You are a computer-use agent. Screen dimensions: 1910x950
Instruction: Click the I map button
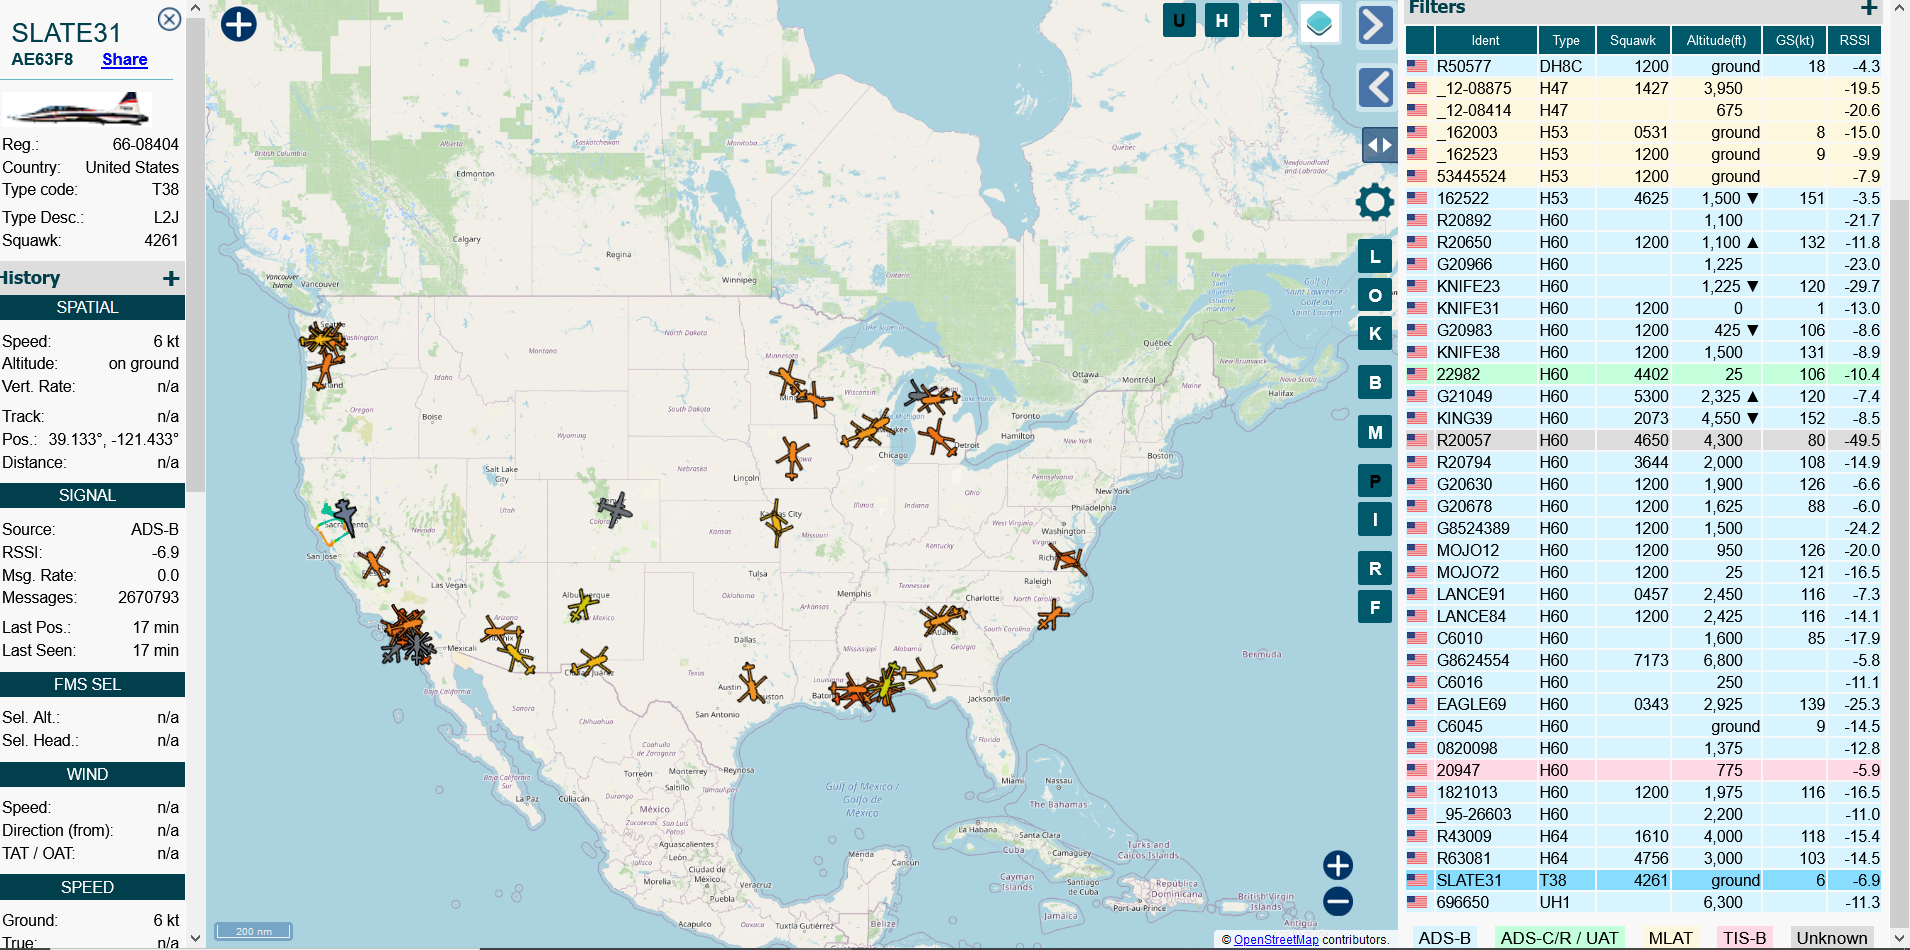point(1375,519)
